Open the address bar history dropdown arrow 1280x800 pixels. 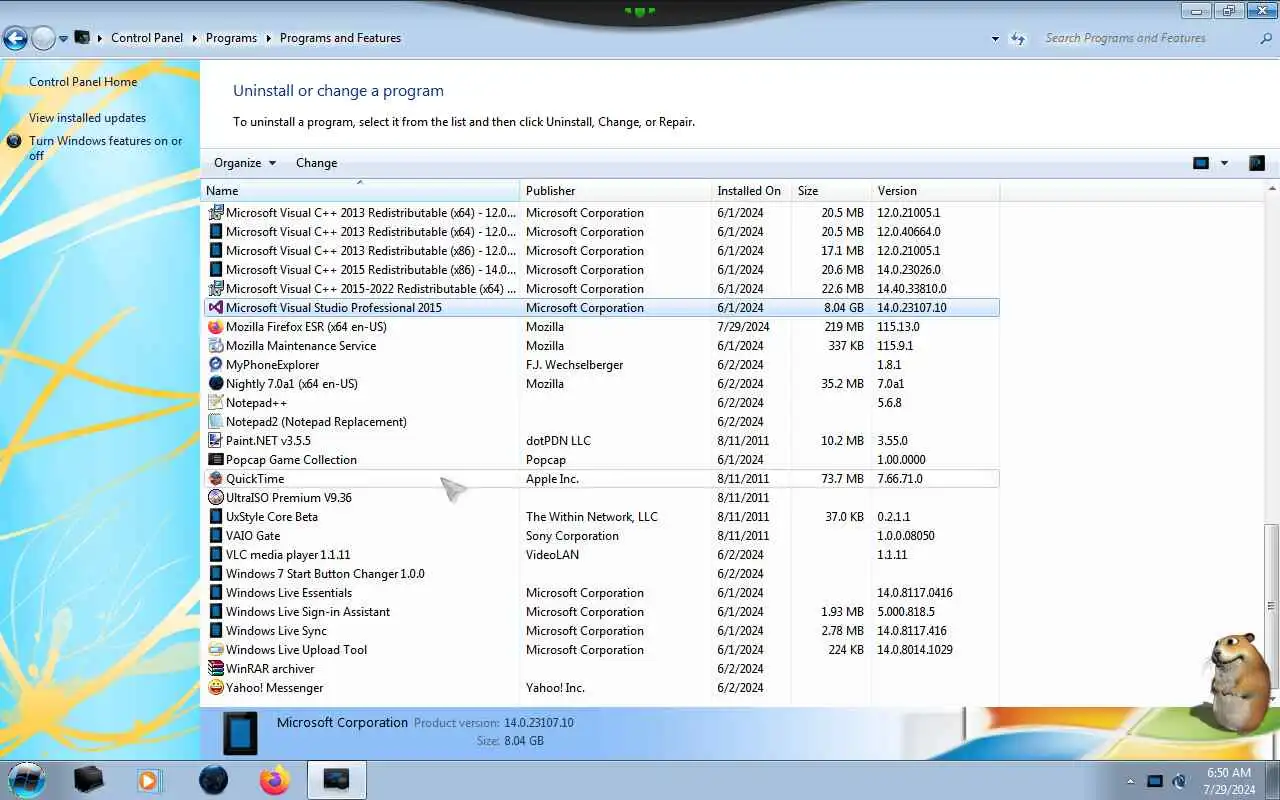[995, 39]
